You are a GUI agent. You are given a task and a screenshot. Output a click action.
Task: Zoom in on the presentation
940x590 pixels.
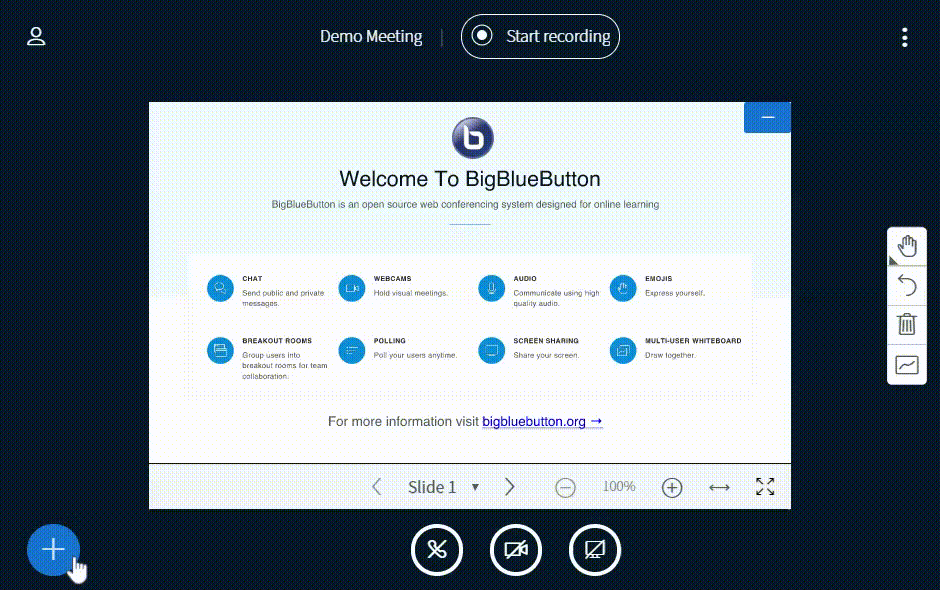pos(672,487)
